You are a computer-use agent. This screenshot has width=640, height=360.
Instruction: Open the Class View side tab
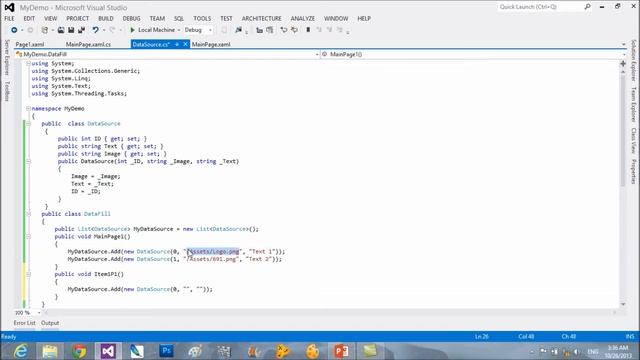click(x=633, y=140)
